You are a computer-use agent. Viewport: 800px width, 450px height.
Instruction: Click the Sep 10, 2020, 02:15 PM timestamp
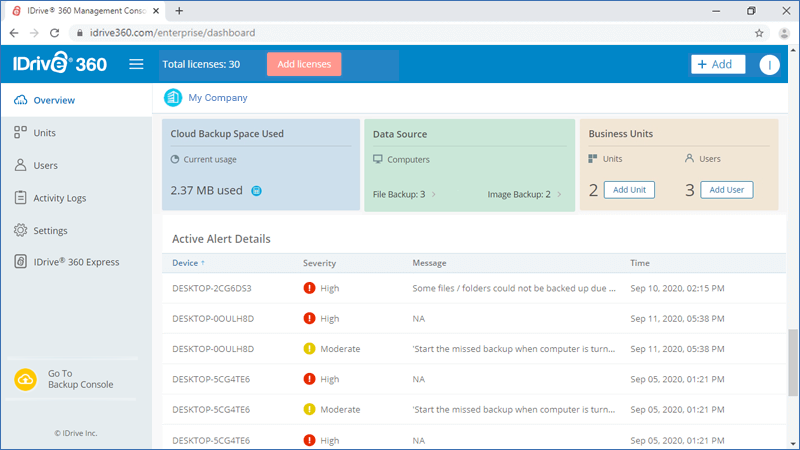coord(677,288)
